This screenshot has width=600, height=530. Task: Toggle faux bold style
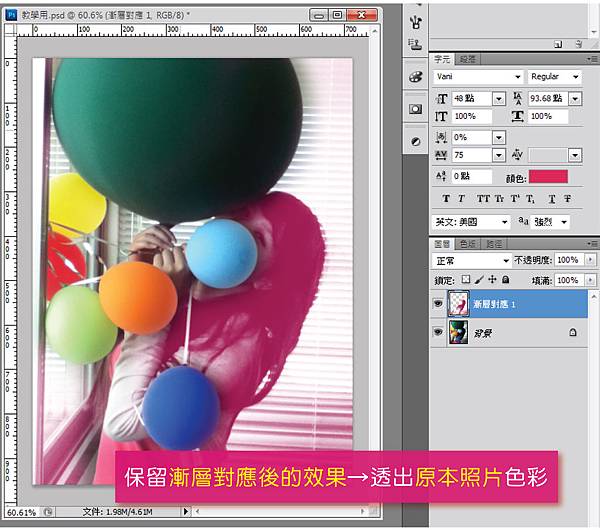[x=446, y=199]
